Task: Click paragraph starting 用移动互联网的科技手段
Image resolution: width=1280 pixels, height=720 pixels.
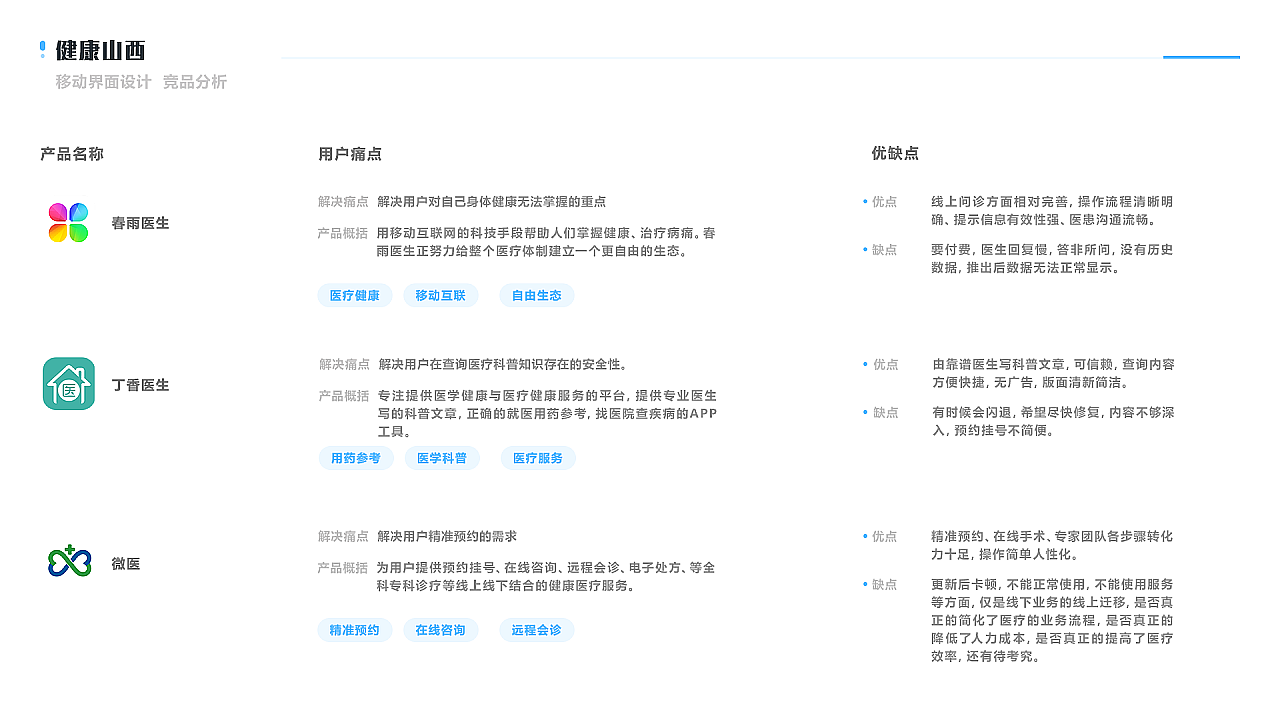Action: pos(546,242)
